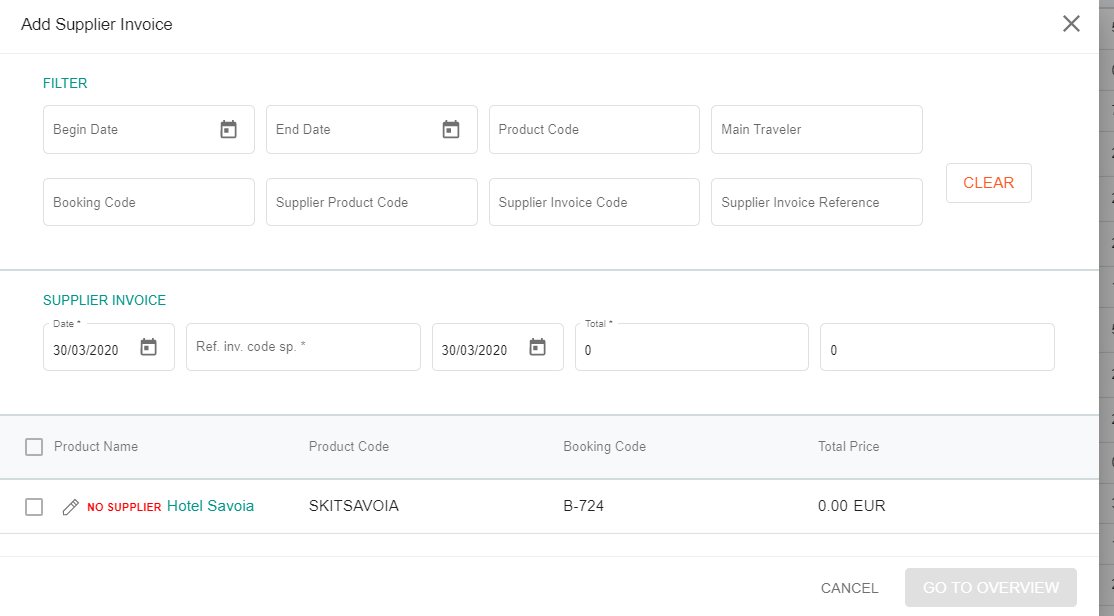The height and width of the screenshot is (616, 1114).
Task: Click the second 30/03/2020 date text field
Action: point(475,350)
